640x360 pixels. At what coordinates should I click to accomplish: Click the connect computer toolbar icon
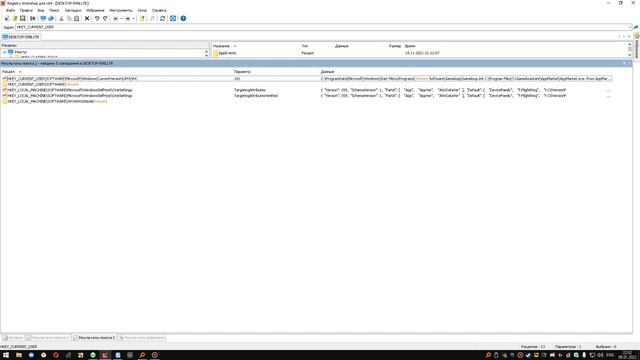point(43,18)
